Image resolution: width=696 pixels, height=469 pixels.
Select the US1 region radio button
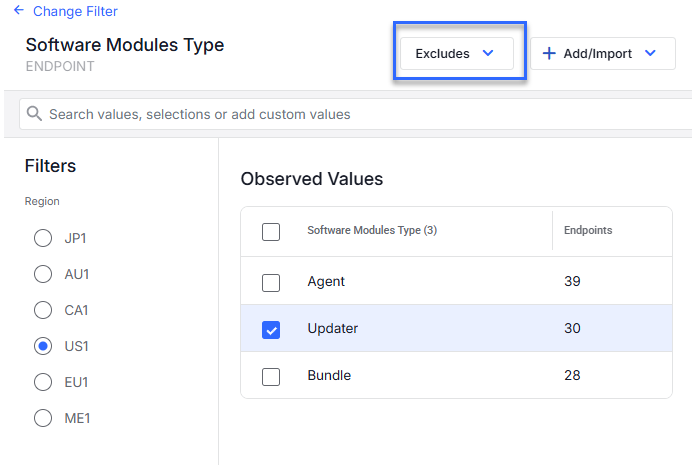coord(43,346)
